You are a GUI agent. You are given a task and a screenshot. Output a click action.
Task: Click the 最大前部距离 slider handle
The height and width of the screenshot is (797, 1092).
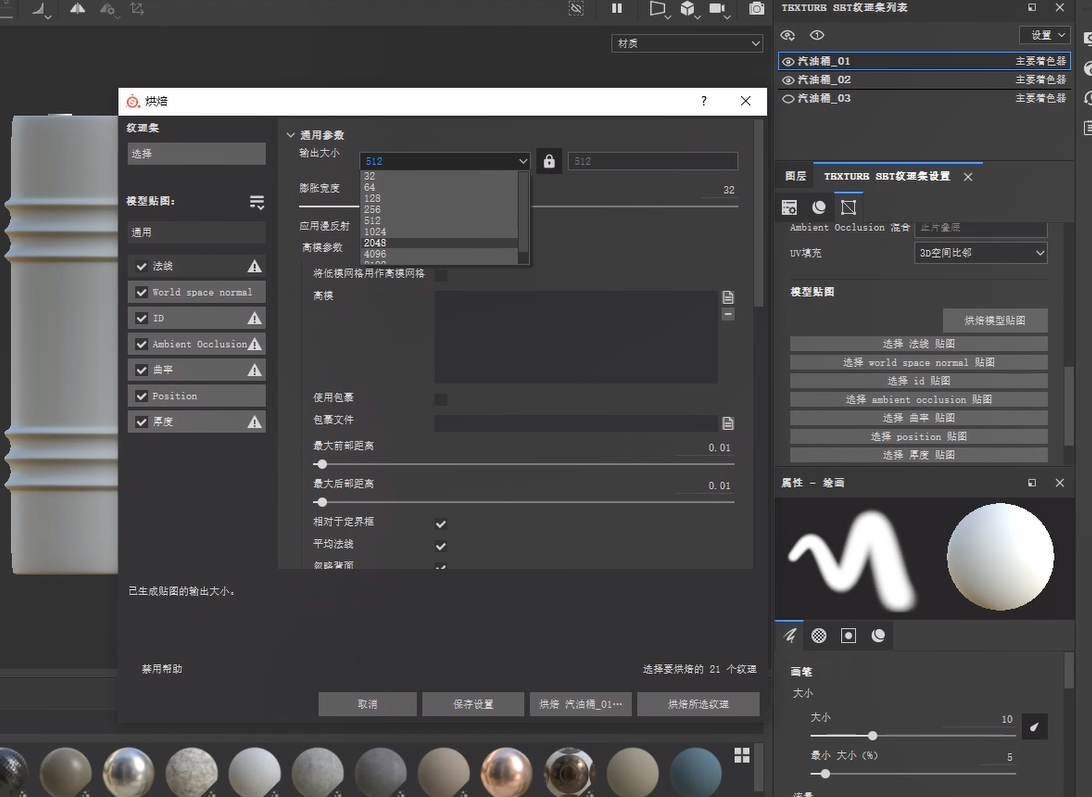click(321, 464)
